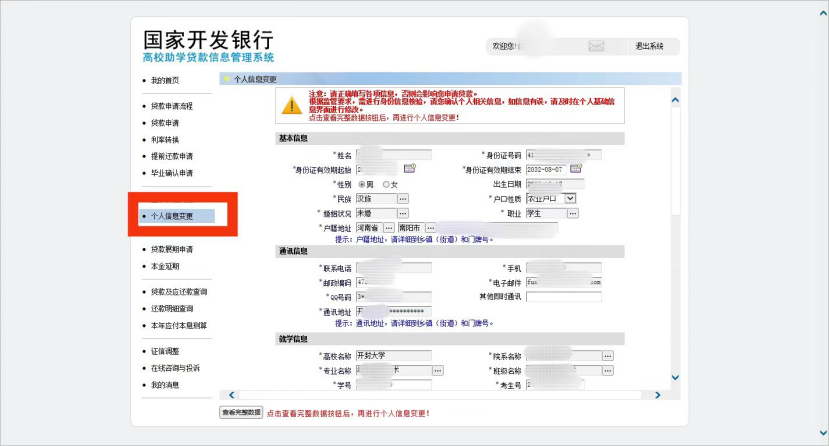
Task: Open 我的消息 menu item
Action: point(165,385)
